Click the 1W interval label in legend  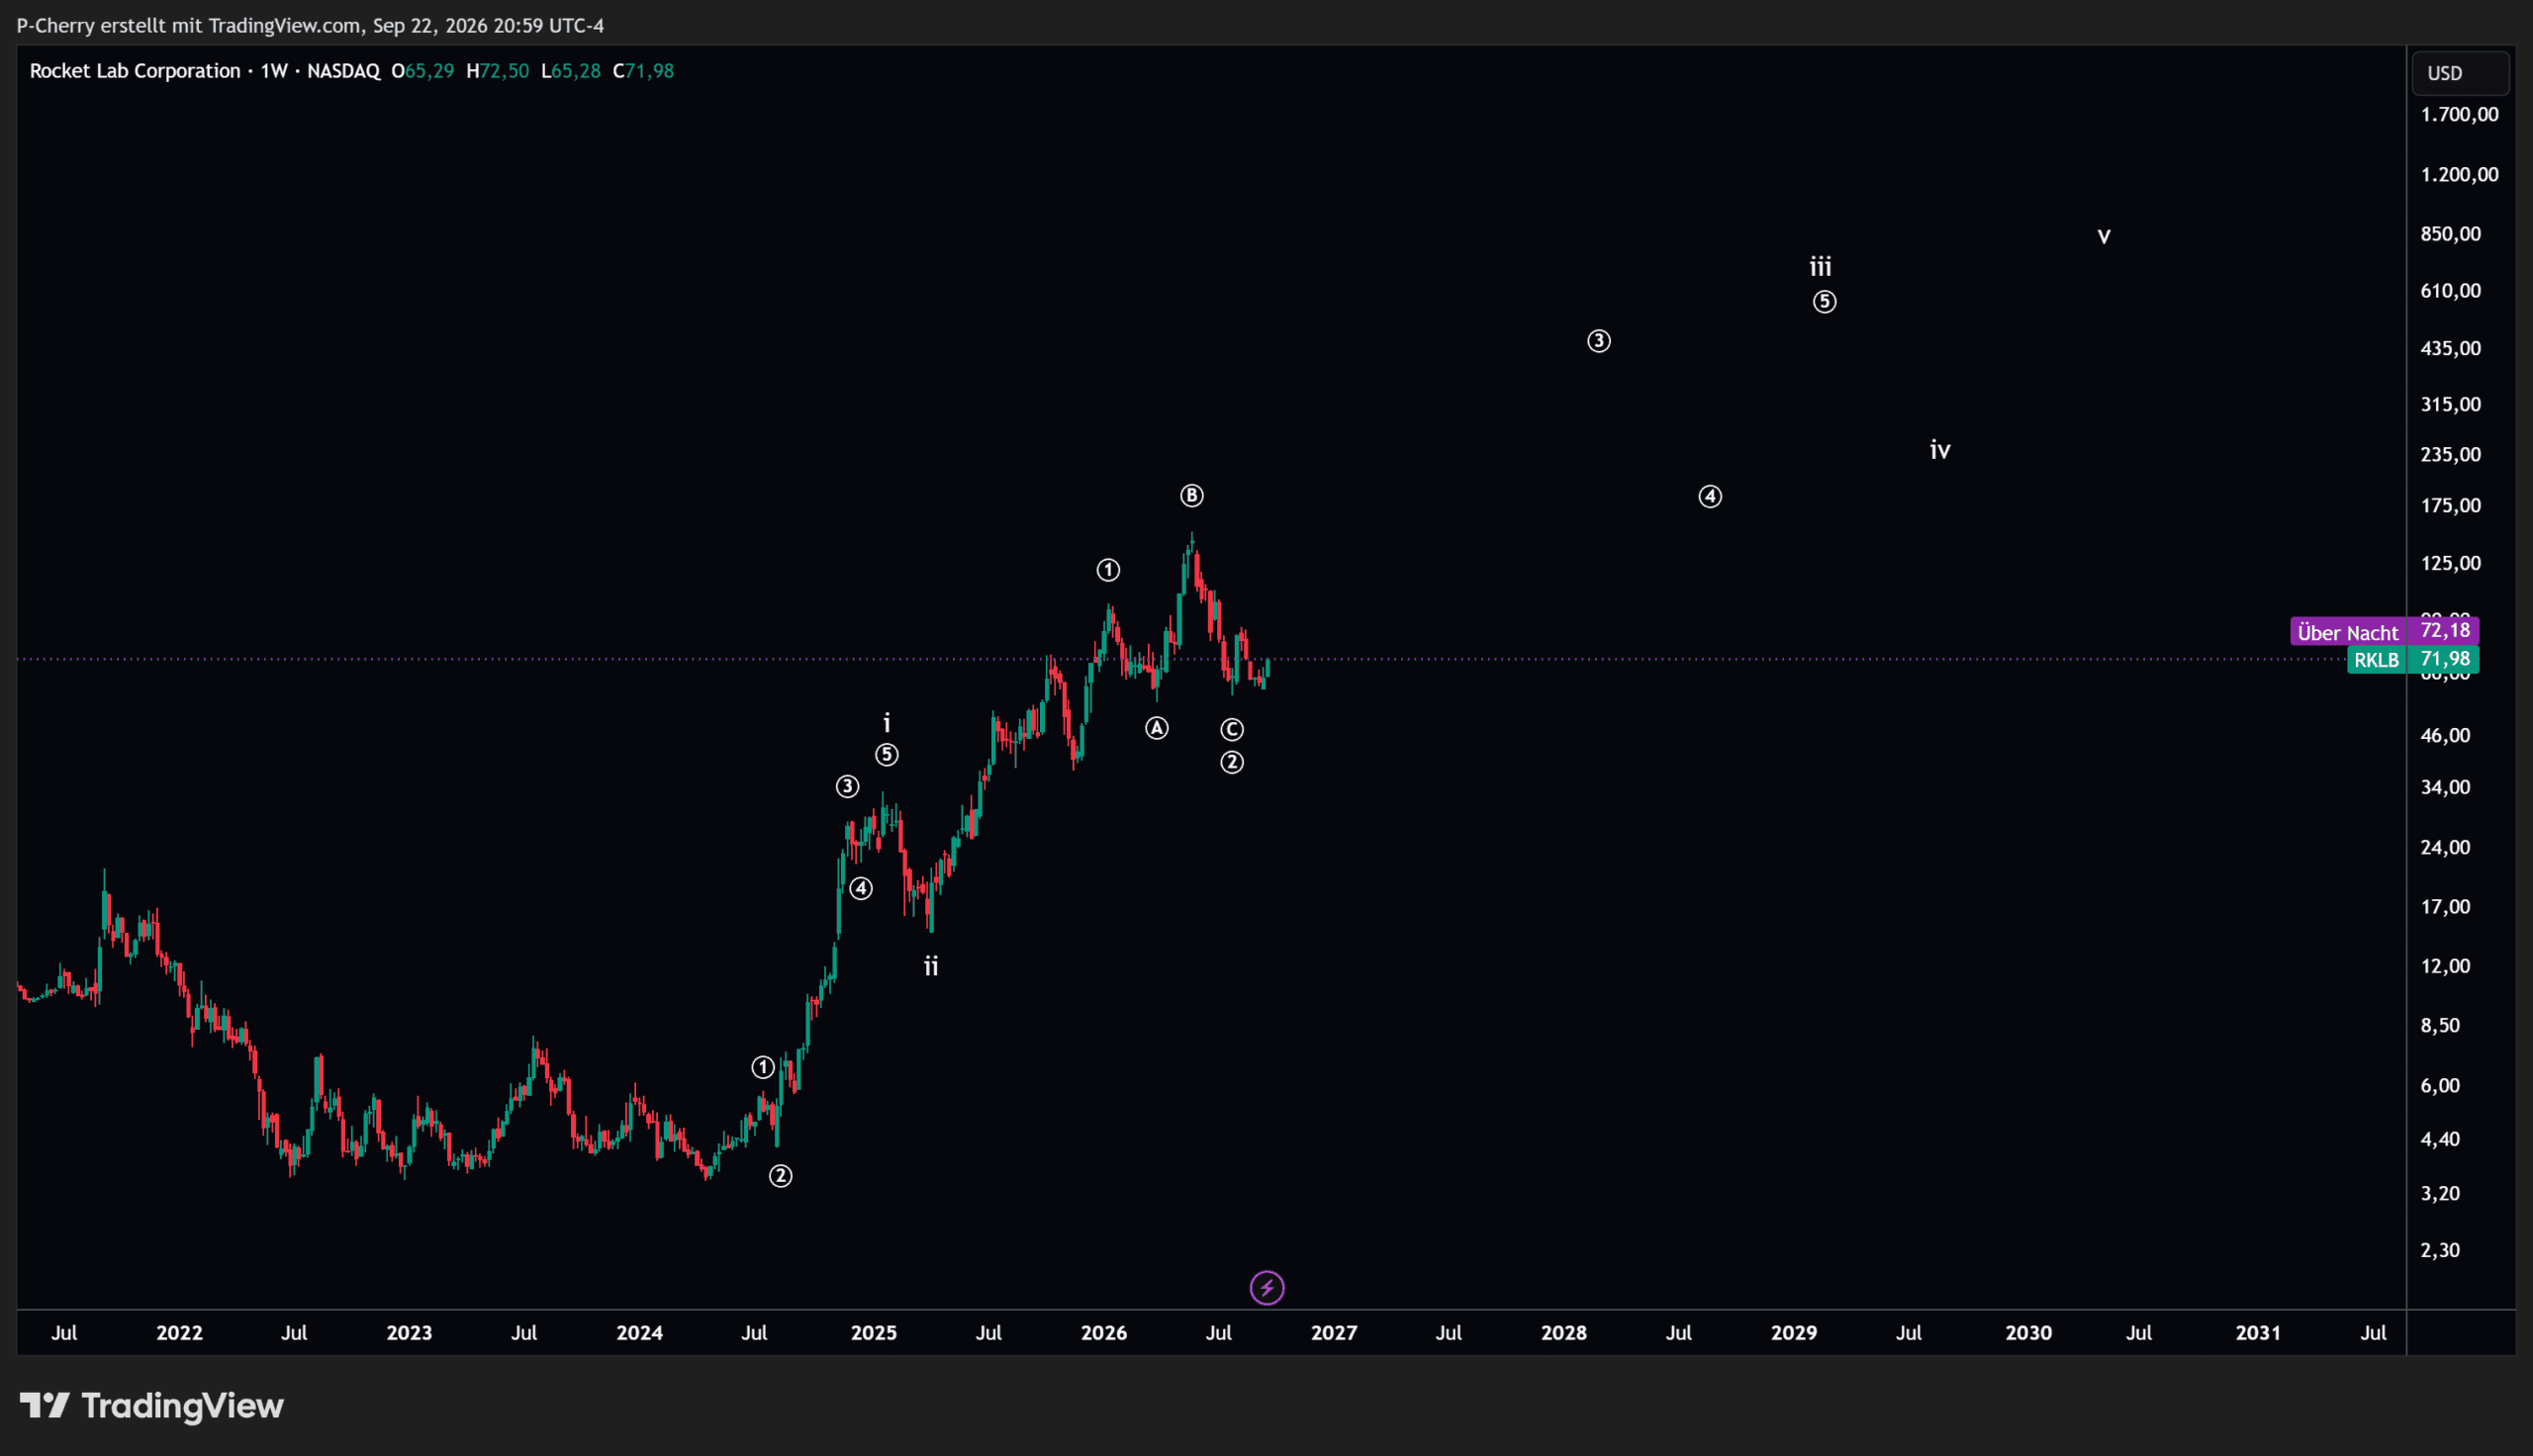[274, 71]
